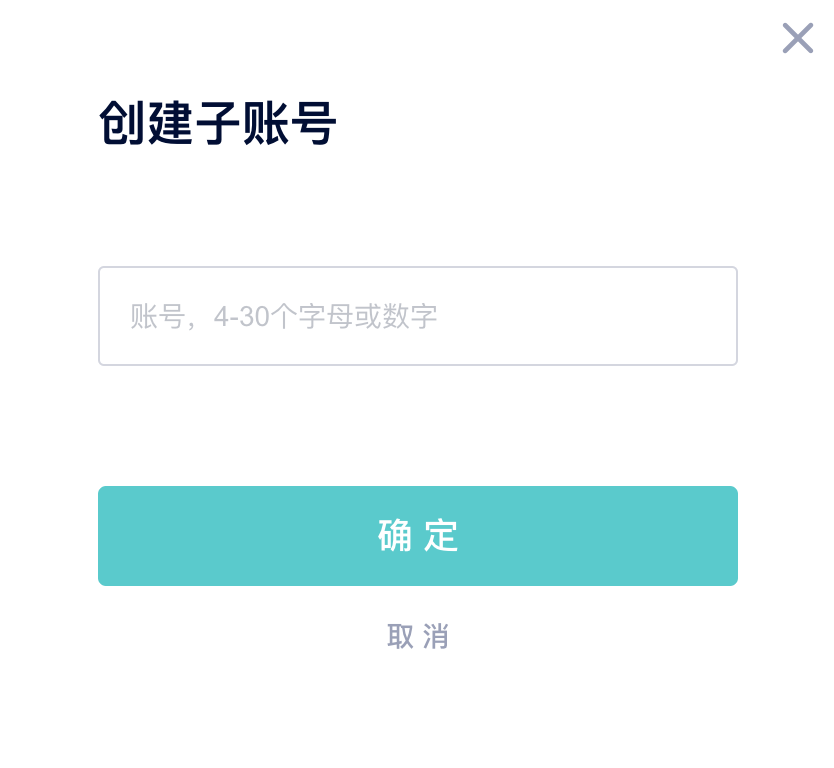Confirm with the teal 确定 button
This screenshot has width=834, height=768.
point(418,536)
